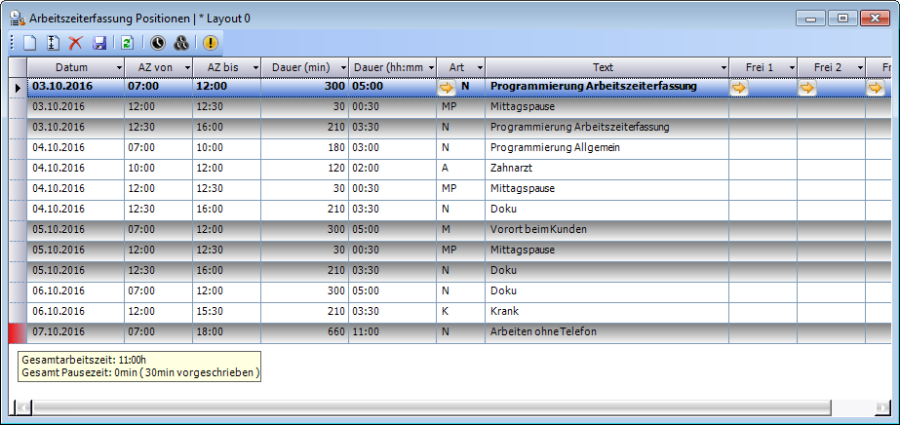Image resolution: width=900 pixels, height=425 pixels.
Task: Click the new document icon in toolbar
Action: pos(30,43)
